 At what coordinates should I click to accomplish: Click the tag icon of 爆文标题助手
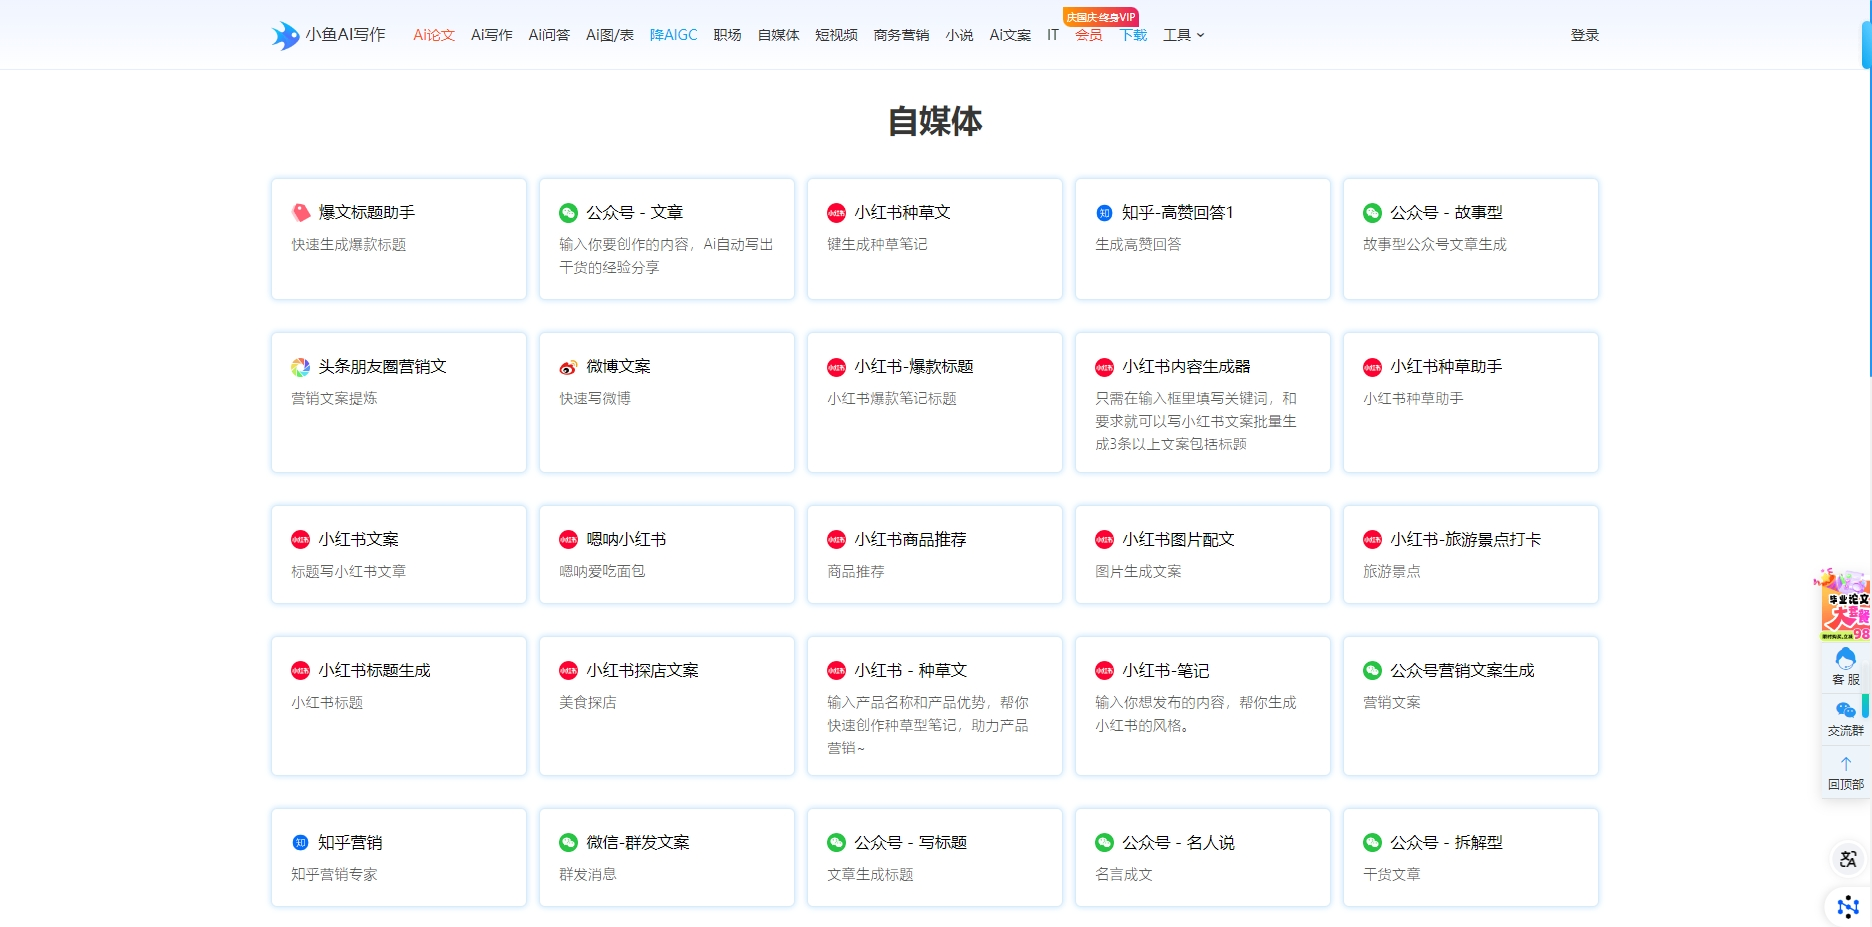click(x=300, y=213)
